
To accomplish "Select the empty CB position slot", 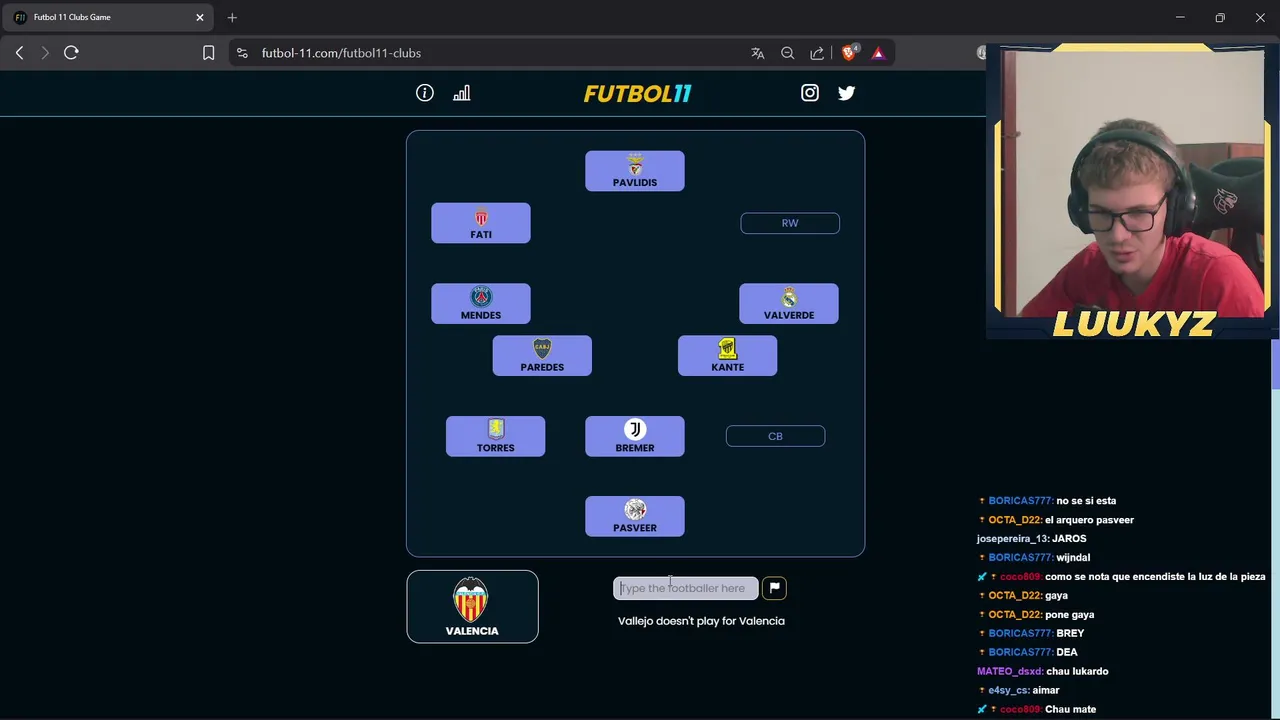I will coord(775,436).
